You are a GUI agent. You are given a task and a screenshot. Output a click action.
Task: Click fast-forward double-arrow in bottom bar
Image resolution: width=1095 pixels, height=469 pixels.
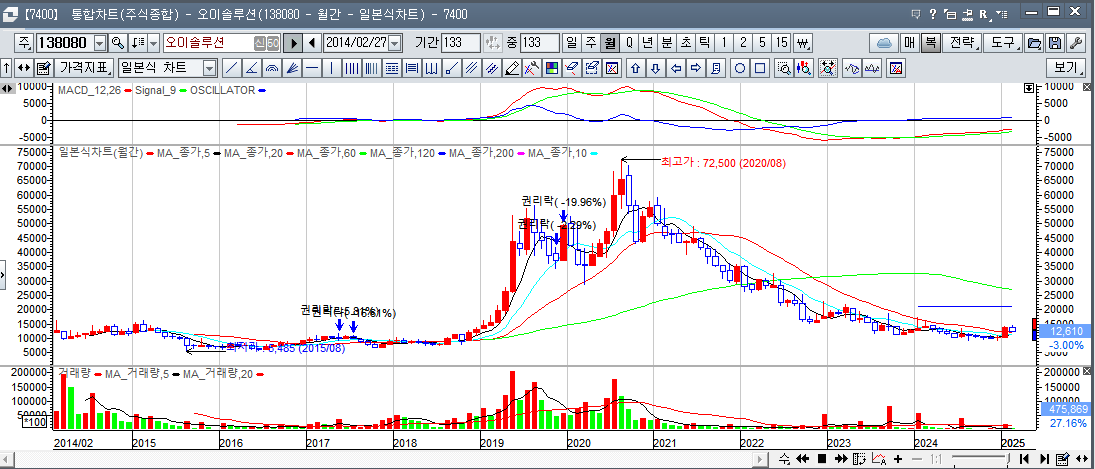pos(842,459)
